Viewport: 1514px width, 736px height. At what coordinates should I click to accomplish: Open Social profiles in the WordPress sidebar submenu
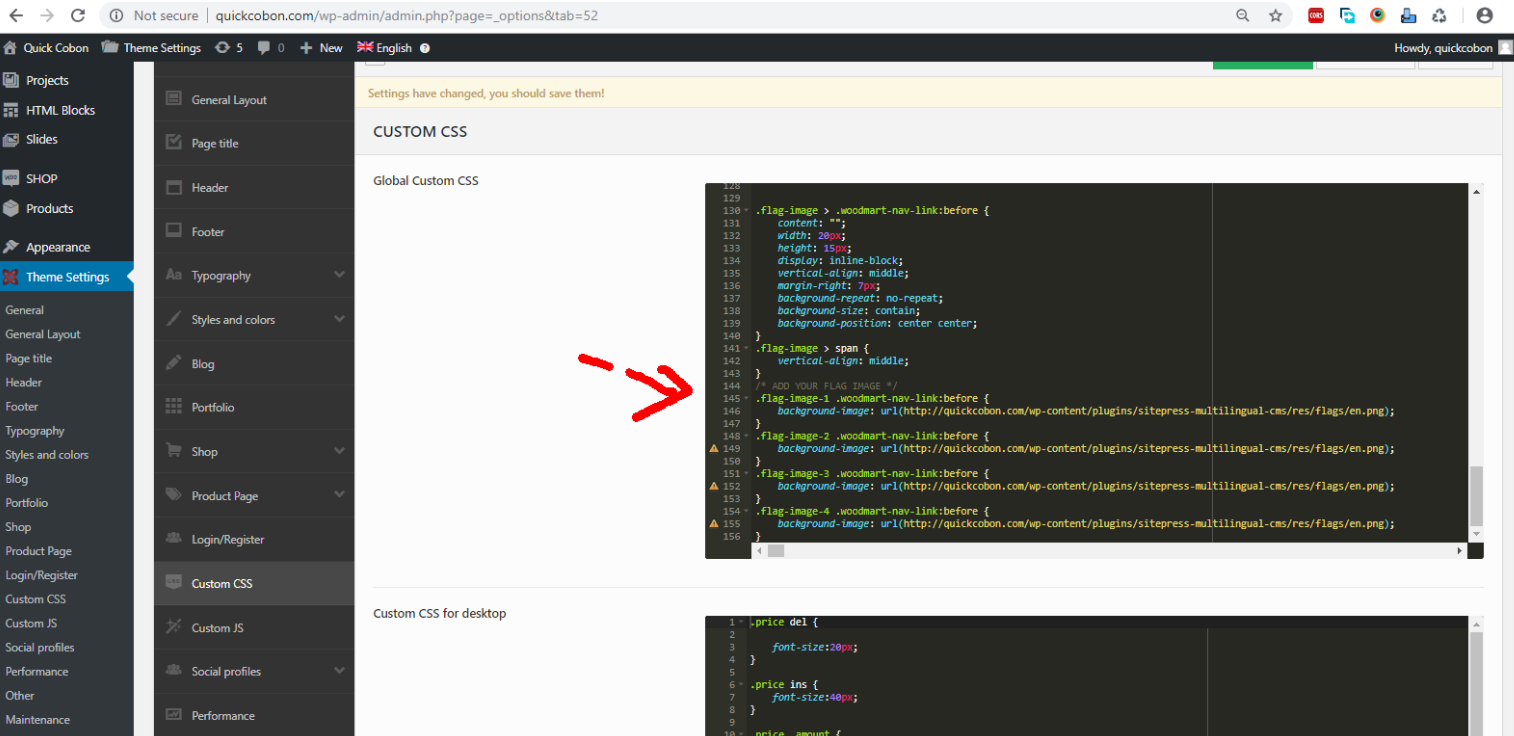pos(40,647)
